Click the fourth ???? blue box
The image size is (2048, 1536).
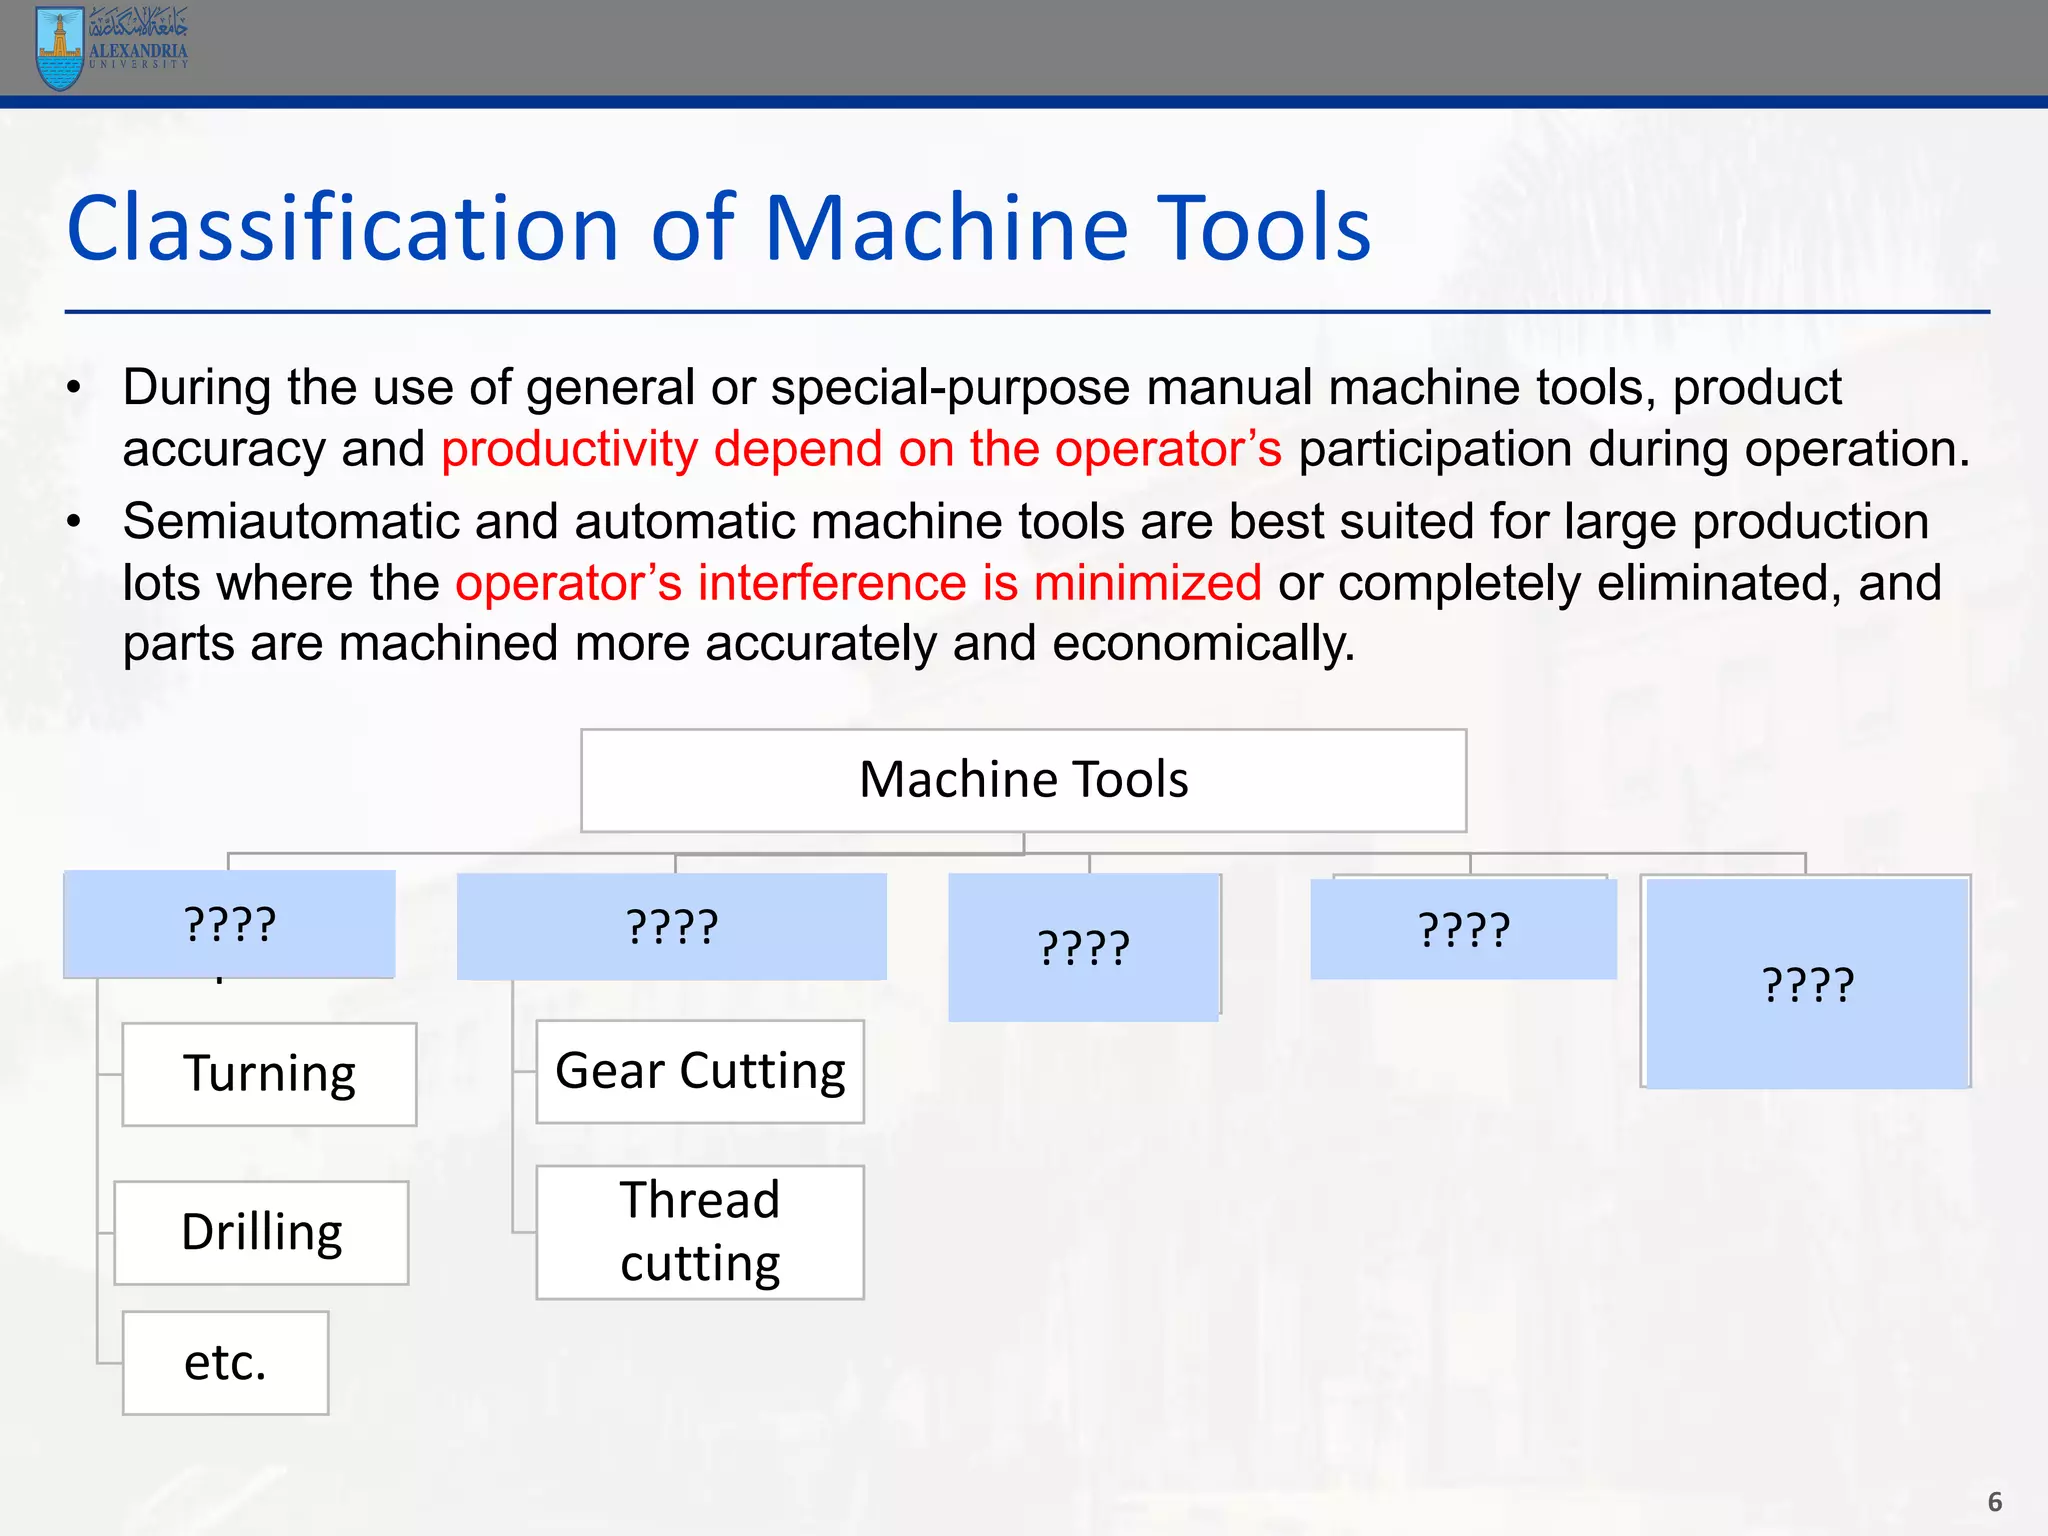coord(1463,930)
